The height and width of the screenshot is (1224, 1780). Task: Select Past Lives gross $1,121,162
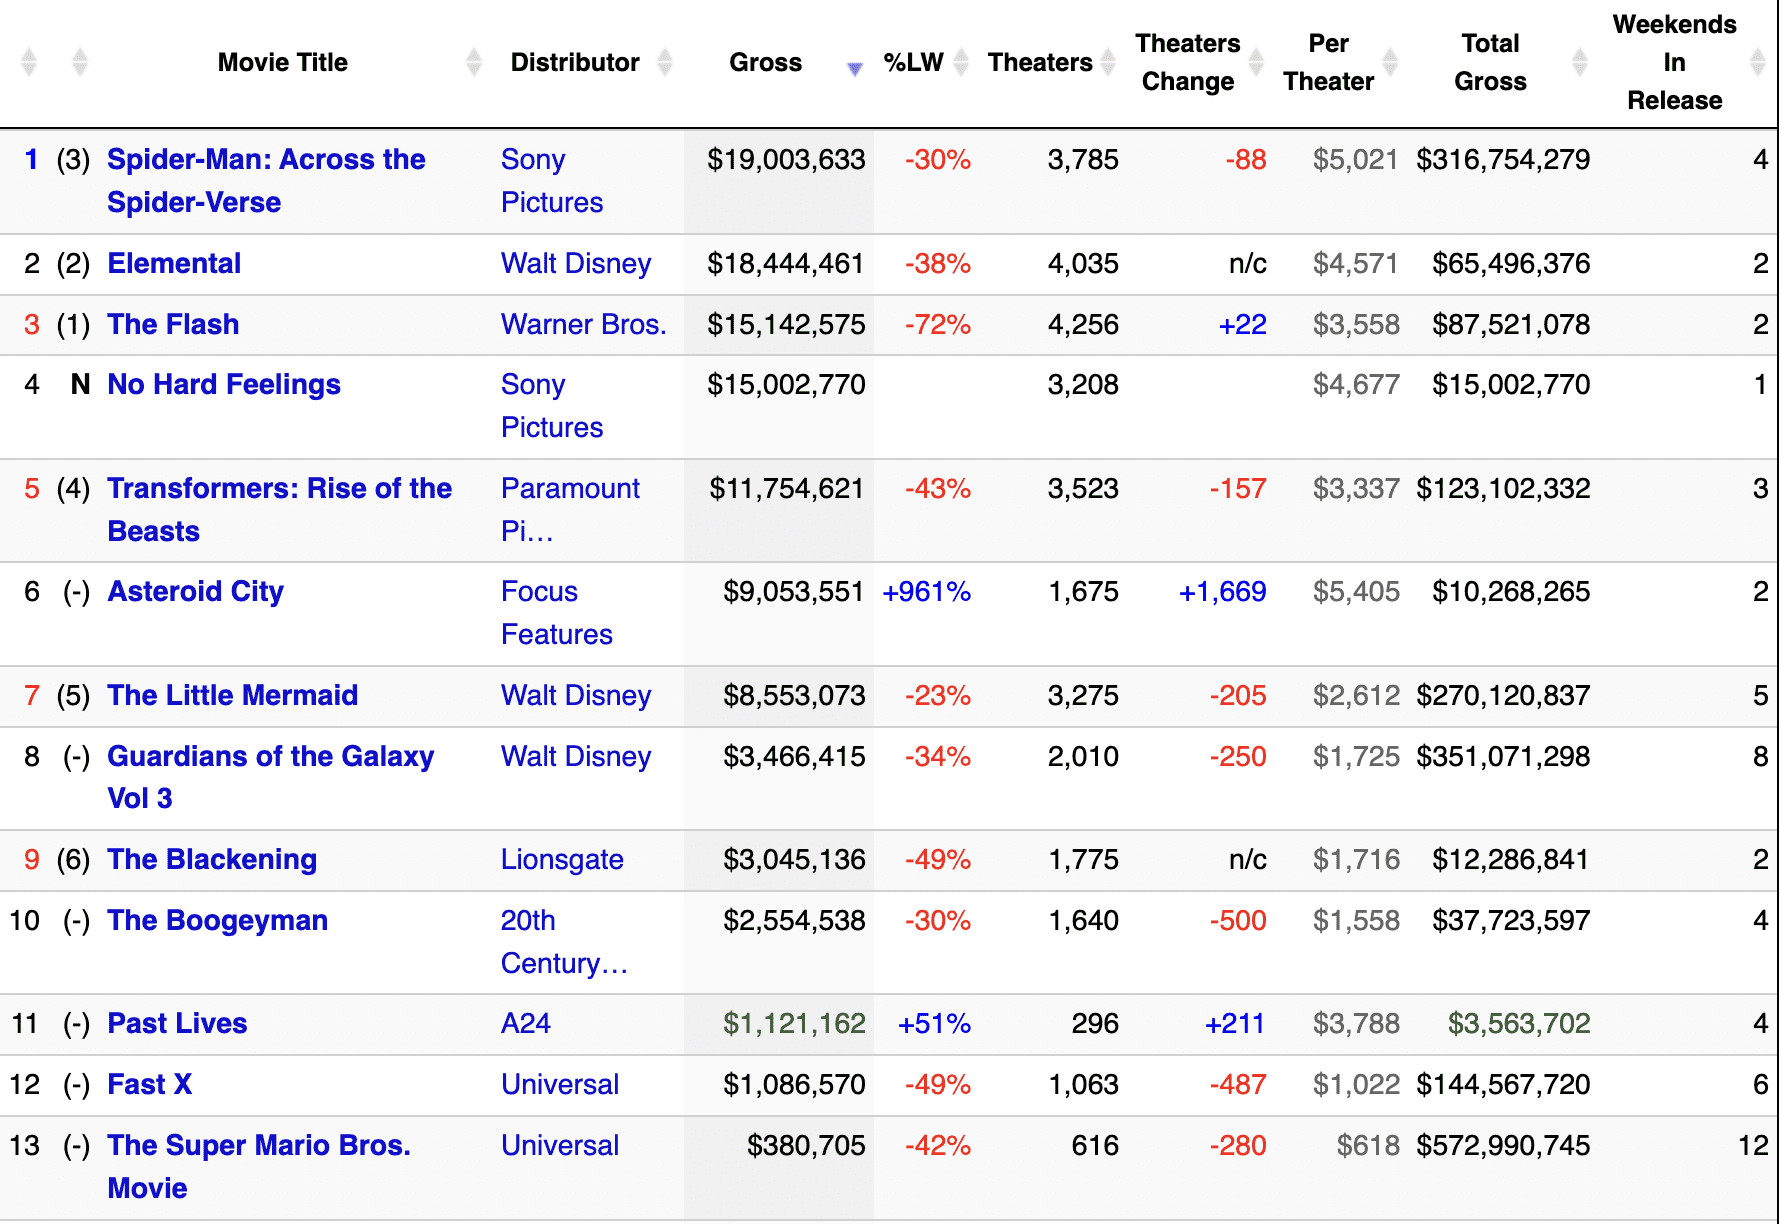[x=794, y=1023]
